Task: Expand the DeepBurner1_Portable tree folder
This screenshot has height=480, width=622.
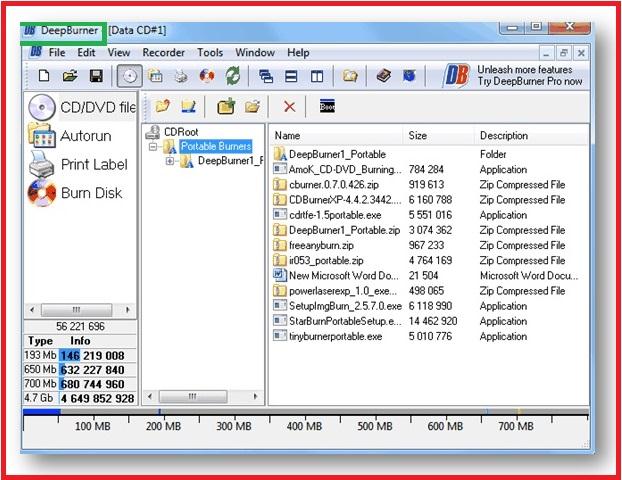Action: click(x=170, y=161)
